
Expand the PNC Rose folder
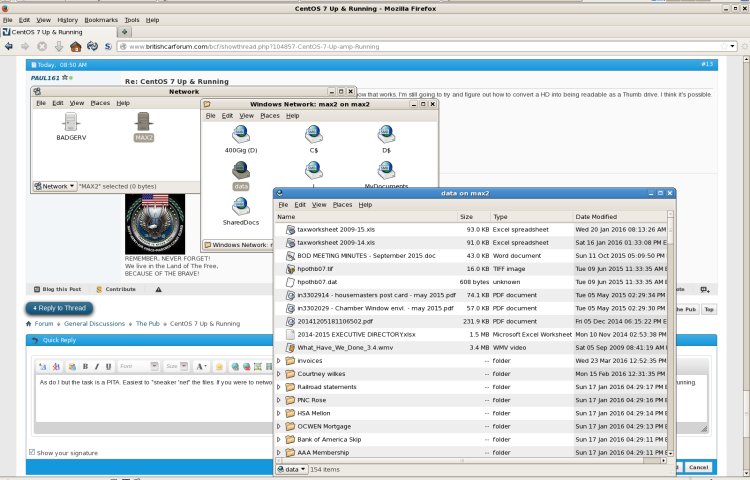click(x=279, y=400)
